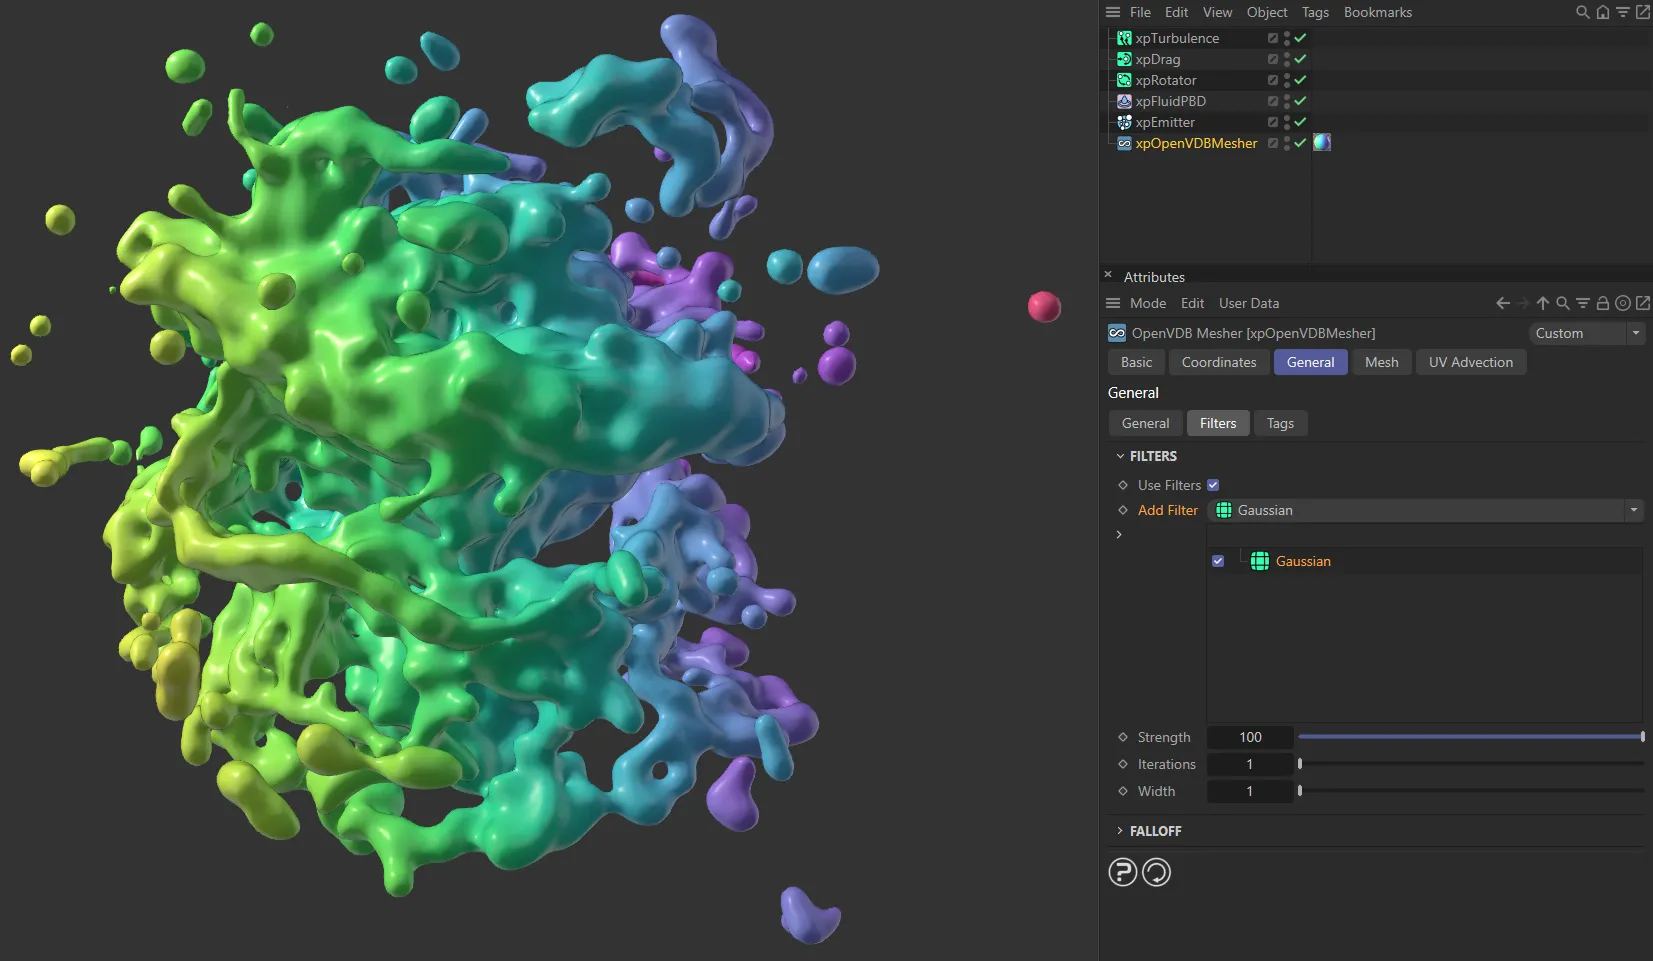Switch to the Tags tab
This screenshot has height=961, width=1653.
[x=1280, y=423]
